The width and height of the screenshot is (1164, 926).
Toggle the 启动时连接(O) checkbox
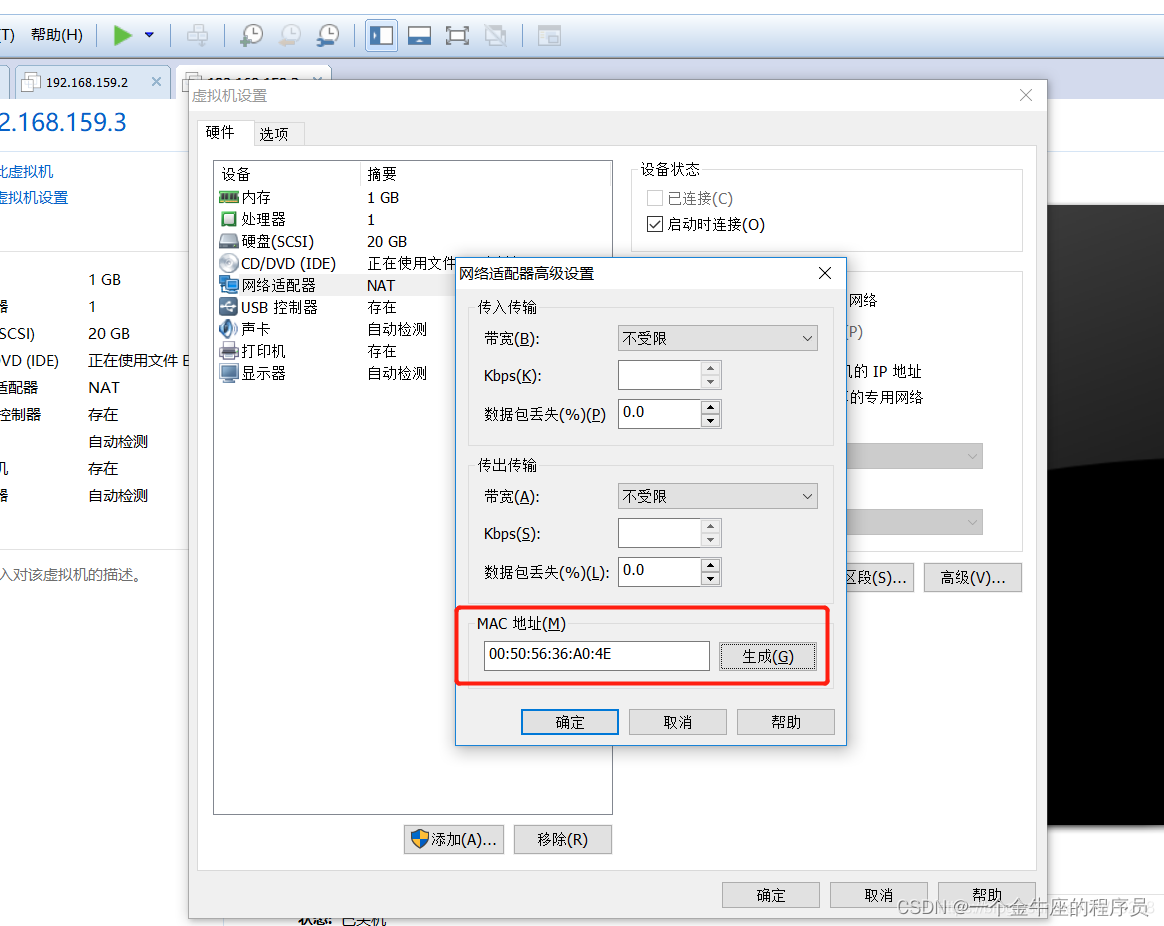(x=655, y=224)
